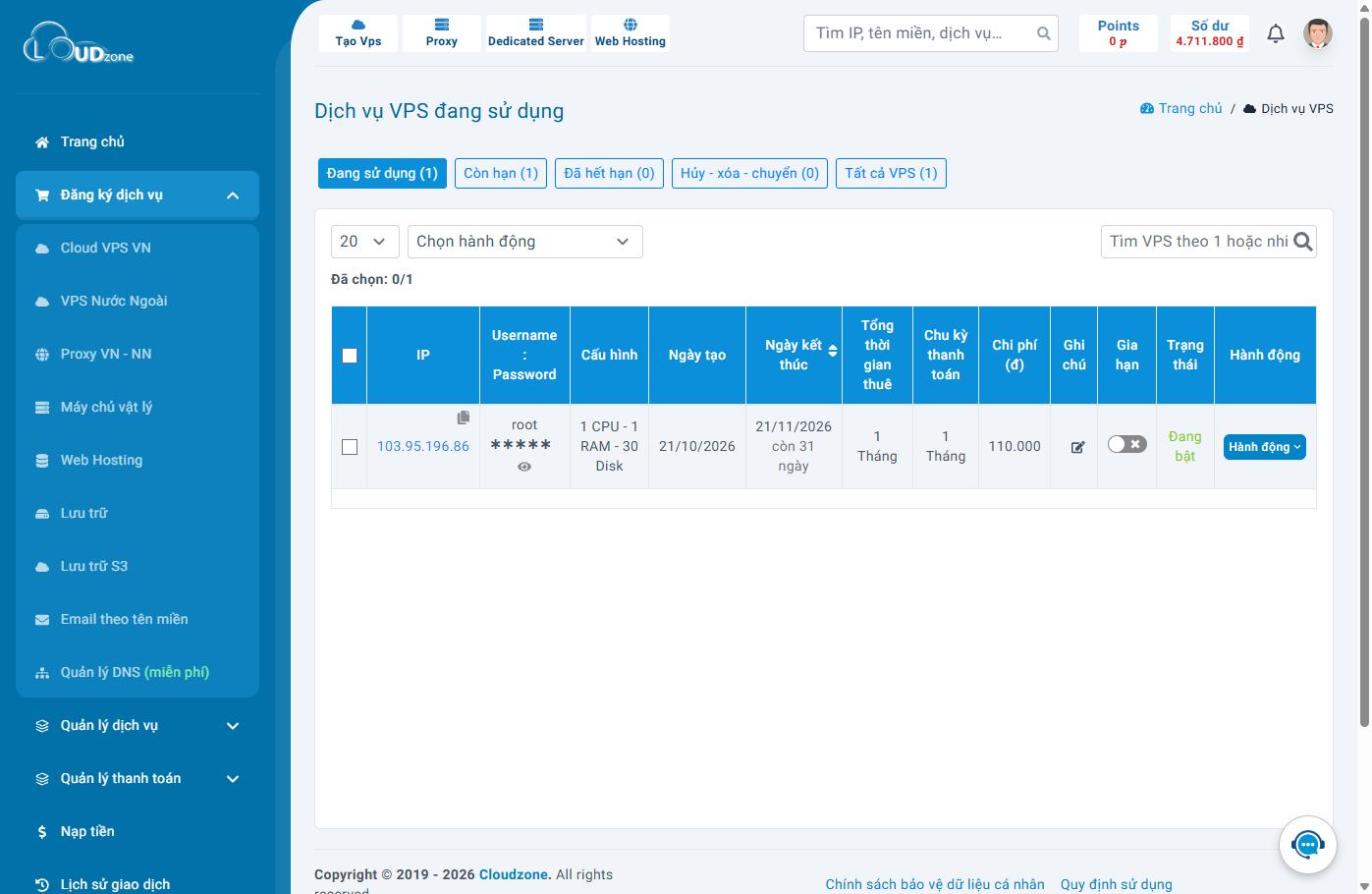Open the Hành động row dropdown button
1372x894 pixels.
(x=1265, y=447)
